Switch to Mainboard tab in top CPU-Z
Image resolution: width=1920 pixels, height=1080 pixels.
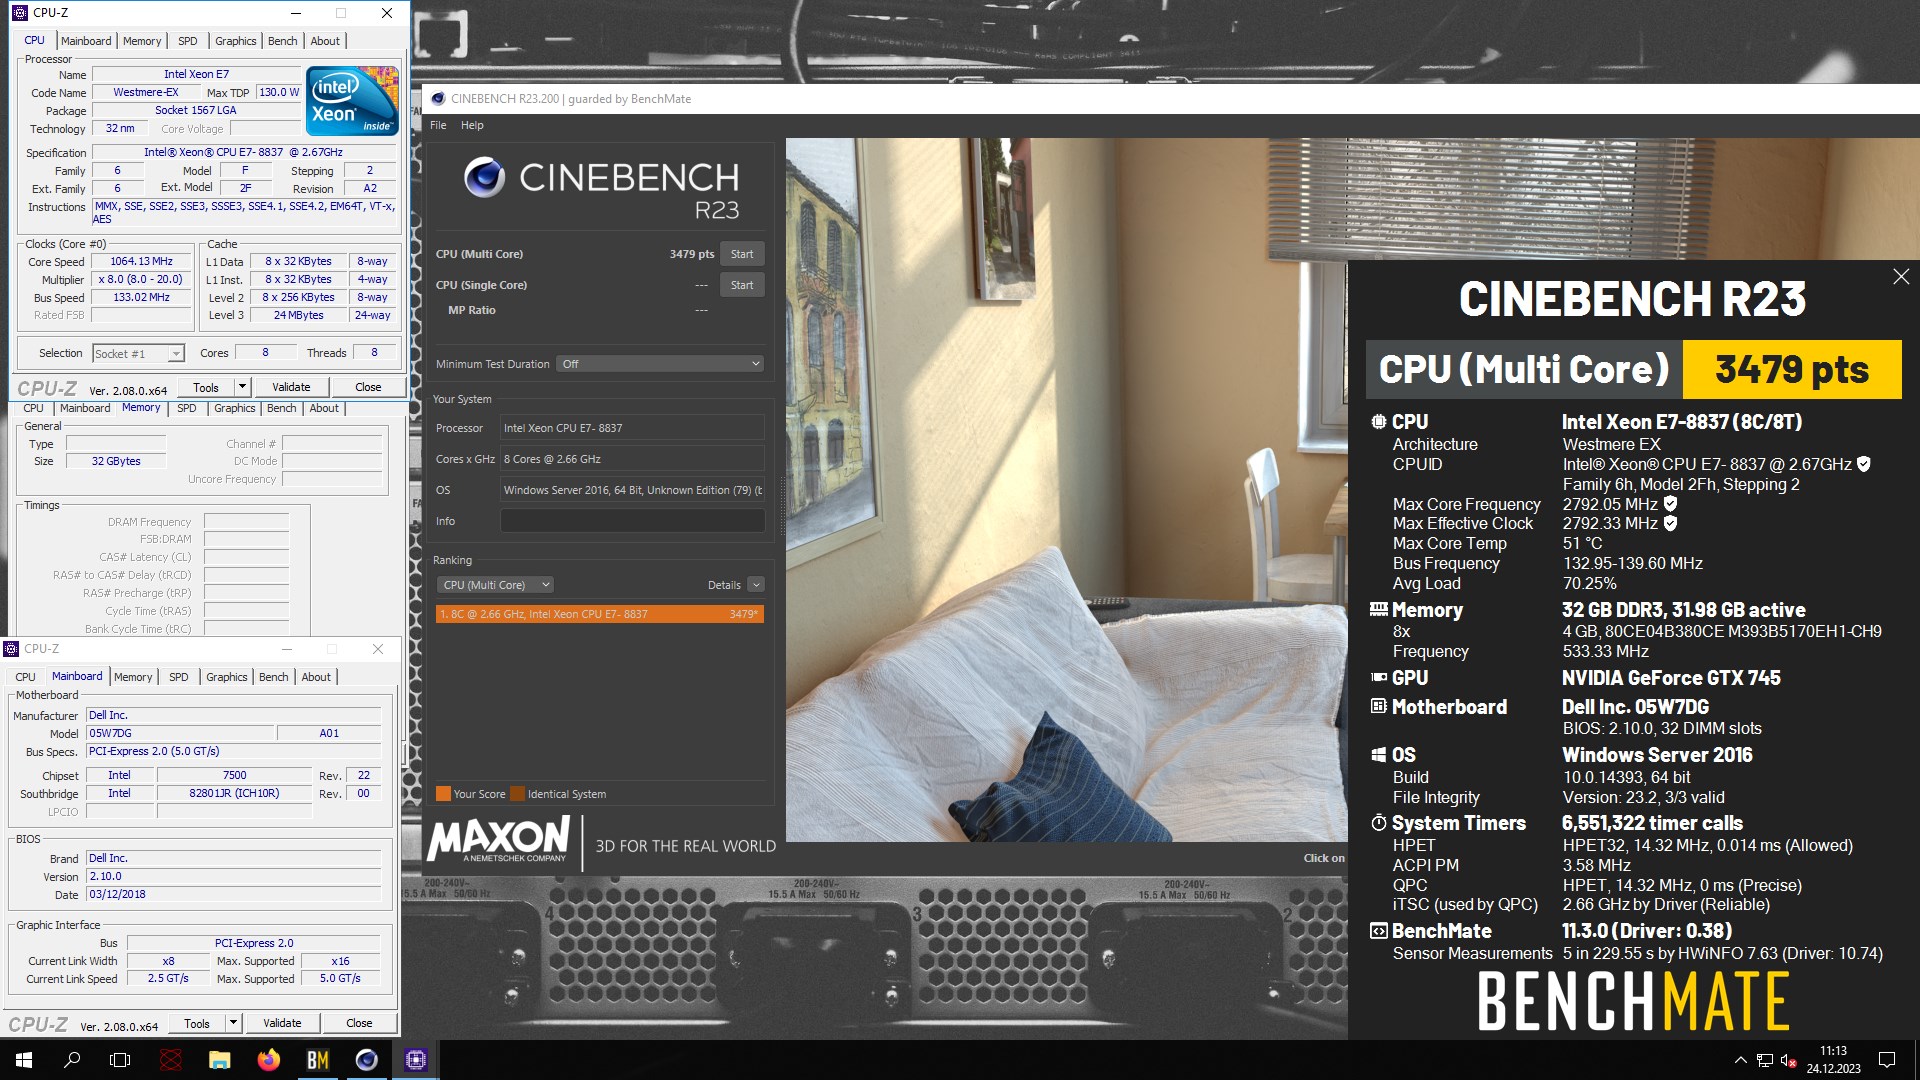coord(86,41)
